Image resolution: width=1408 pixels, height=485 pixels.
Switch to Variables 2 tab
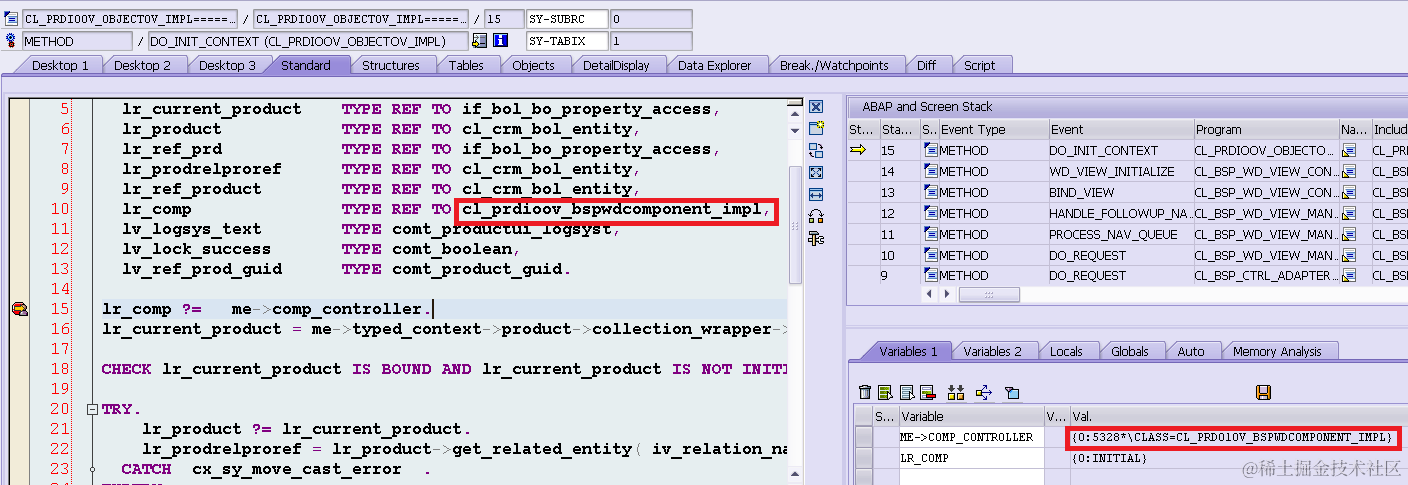[992, 351]
